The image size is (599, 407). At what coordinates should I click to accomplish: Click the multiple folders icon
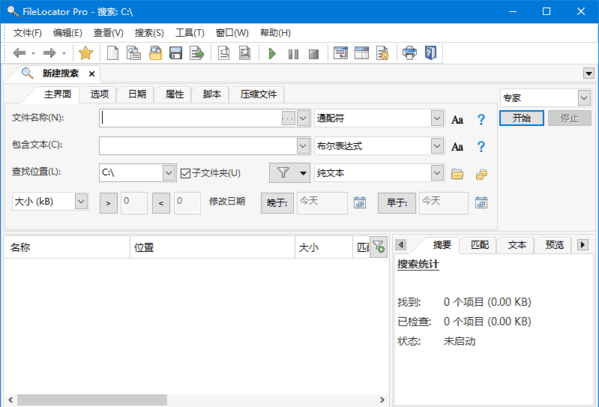[x=481, y=174]
